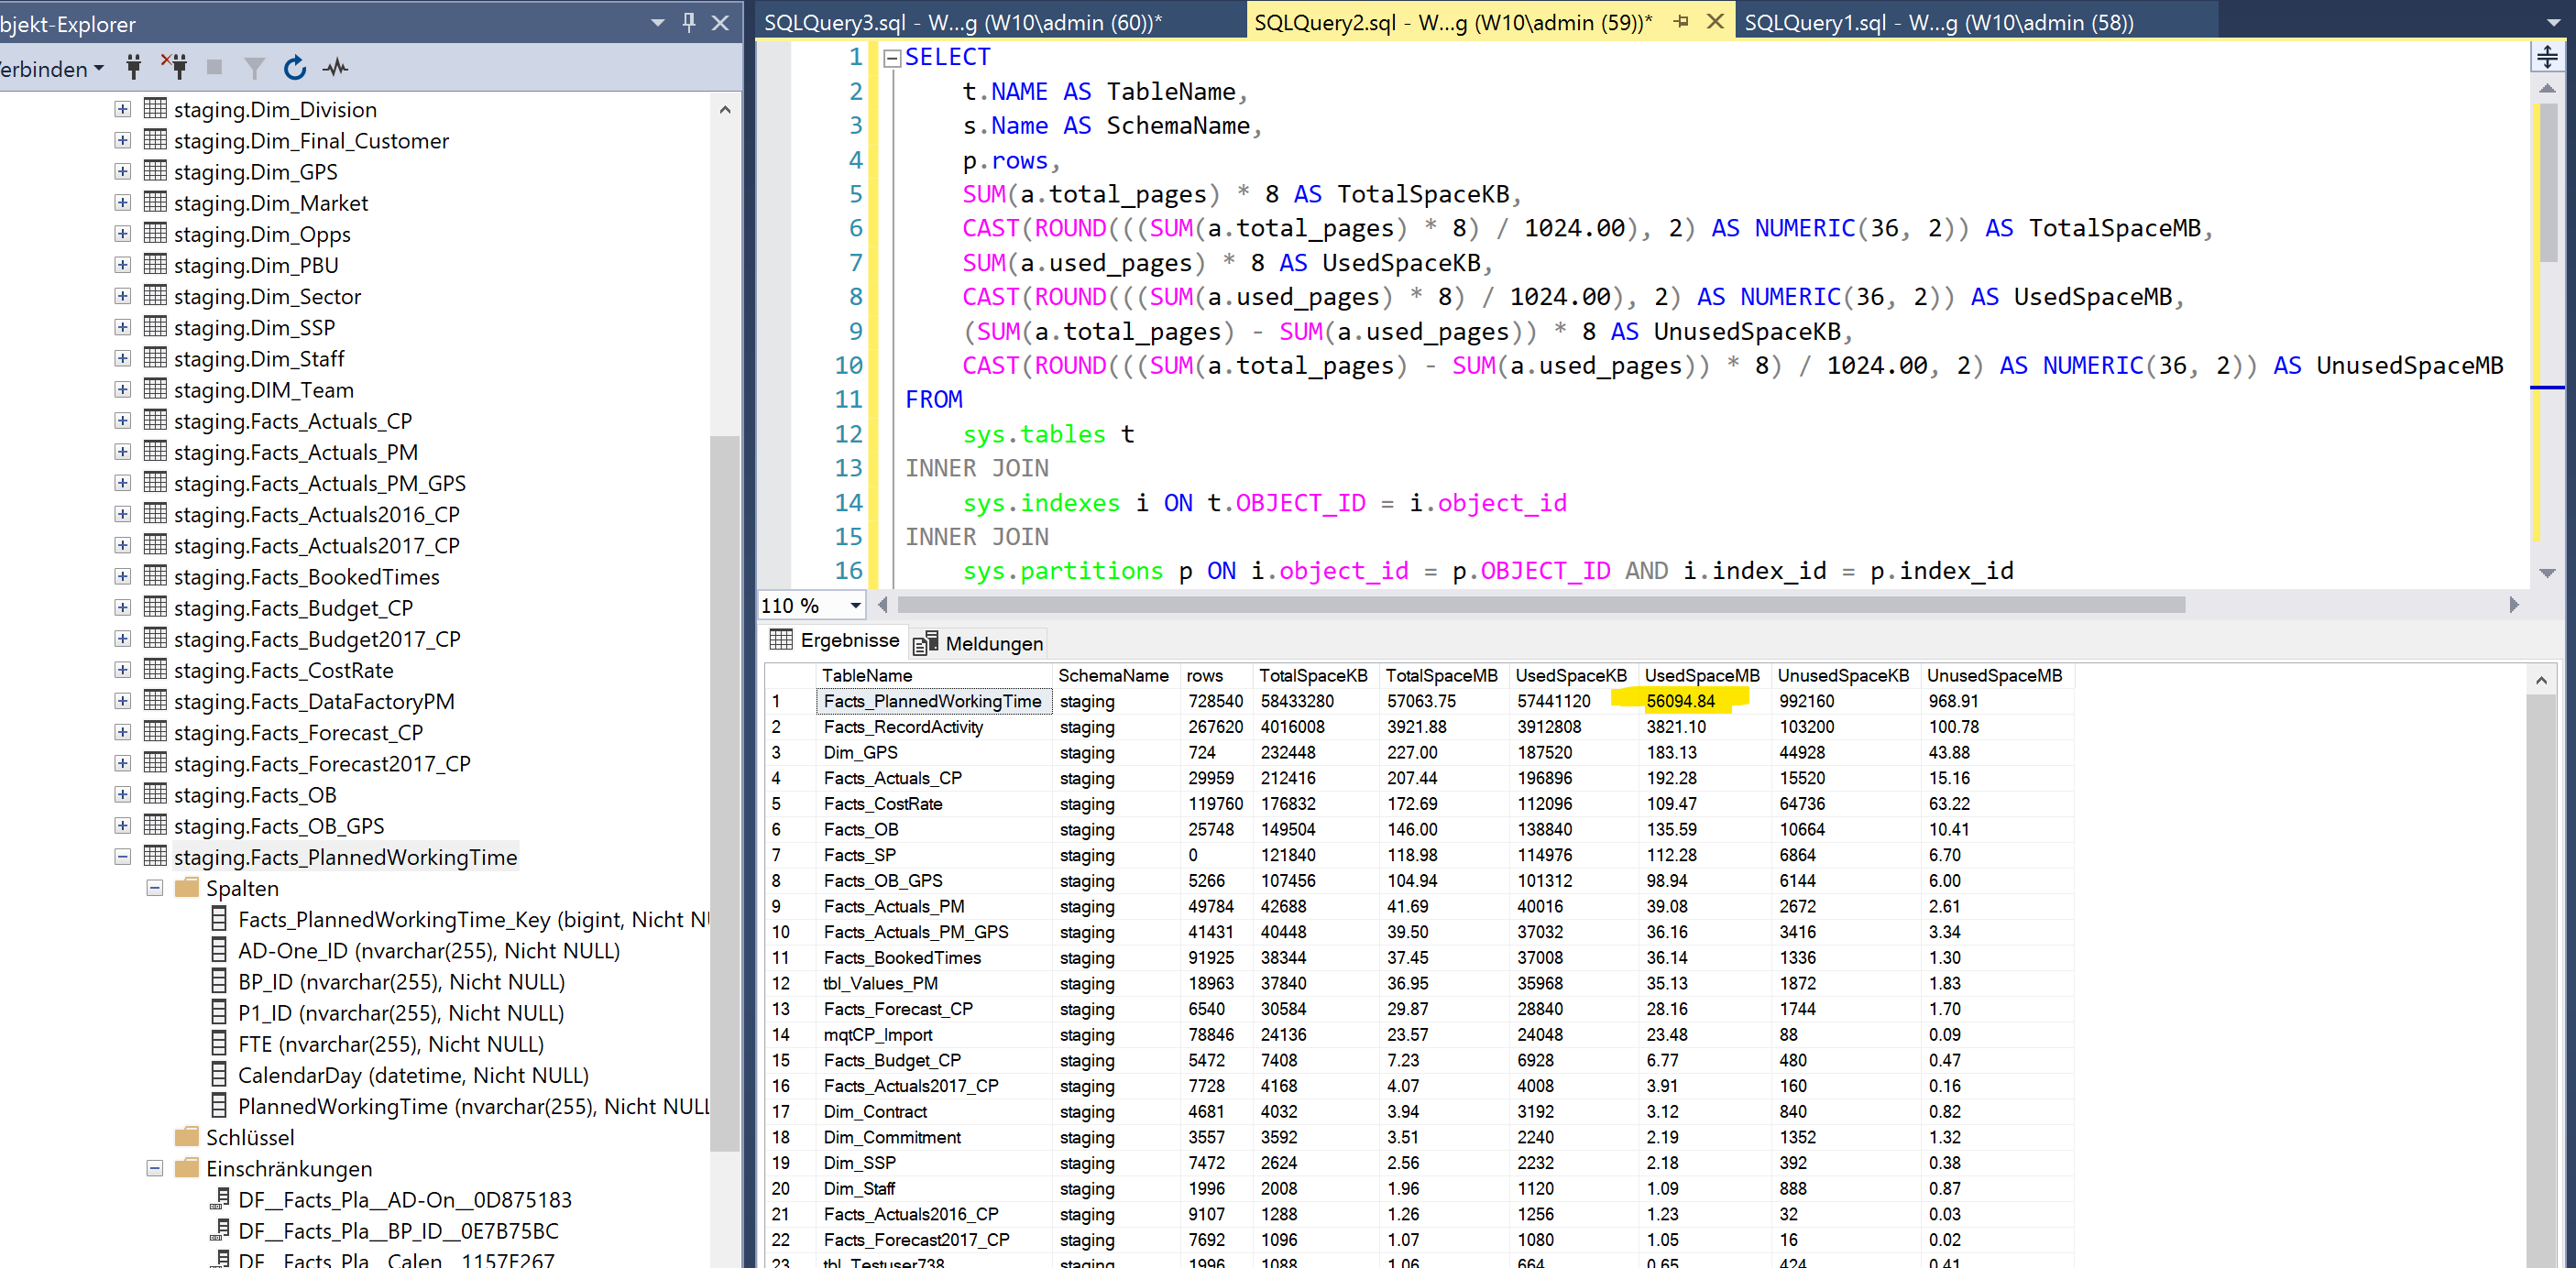Open the tab list overflow dropdown arrow

pyautogui.click(x=2553, y=22)
